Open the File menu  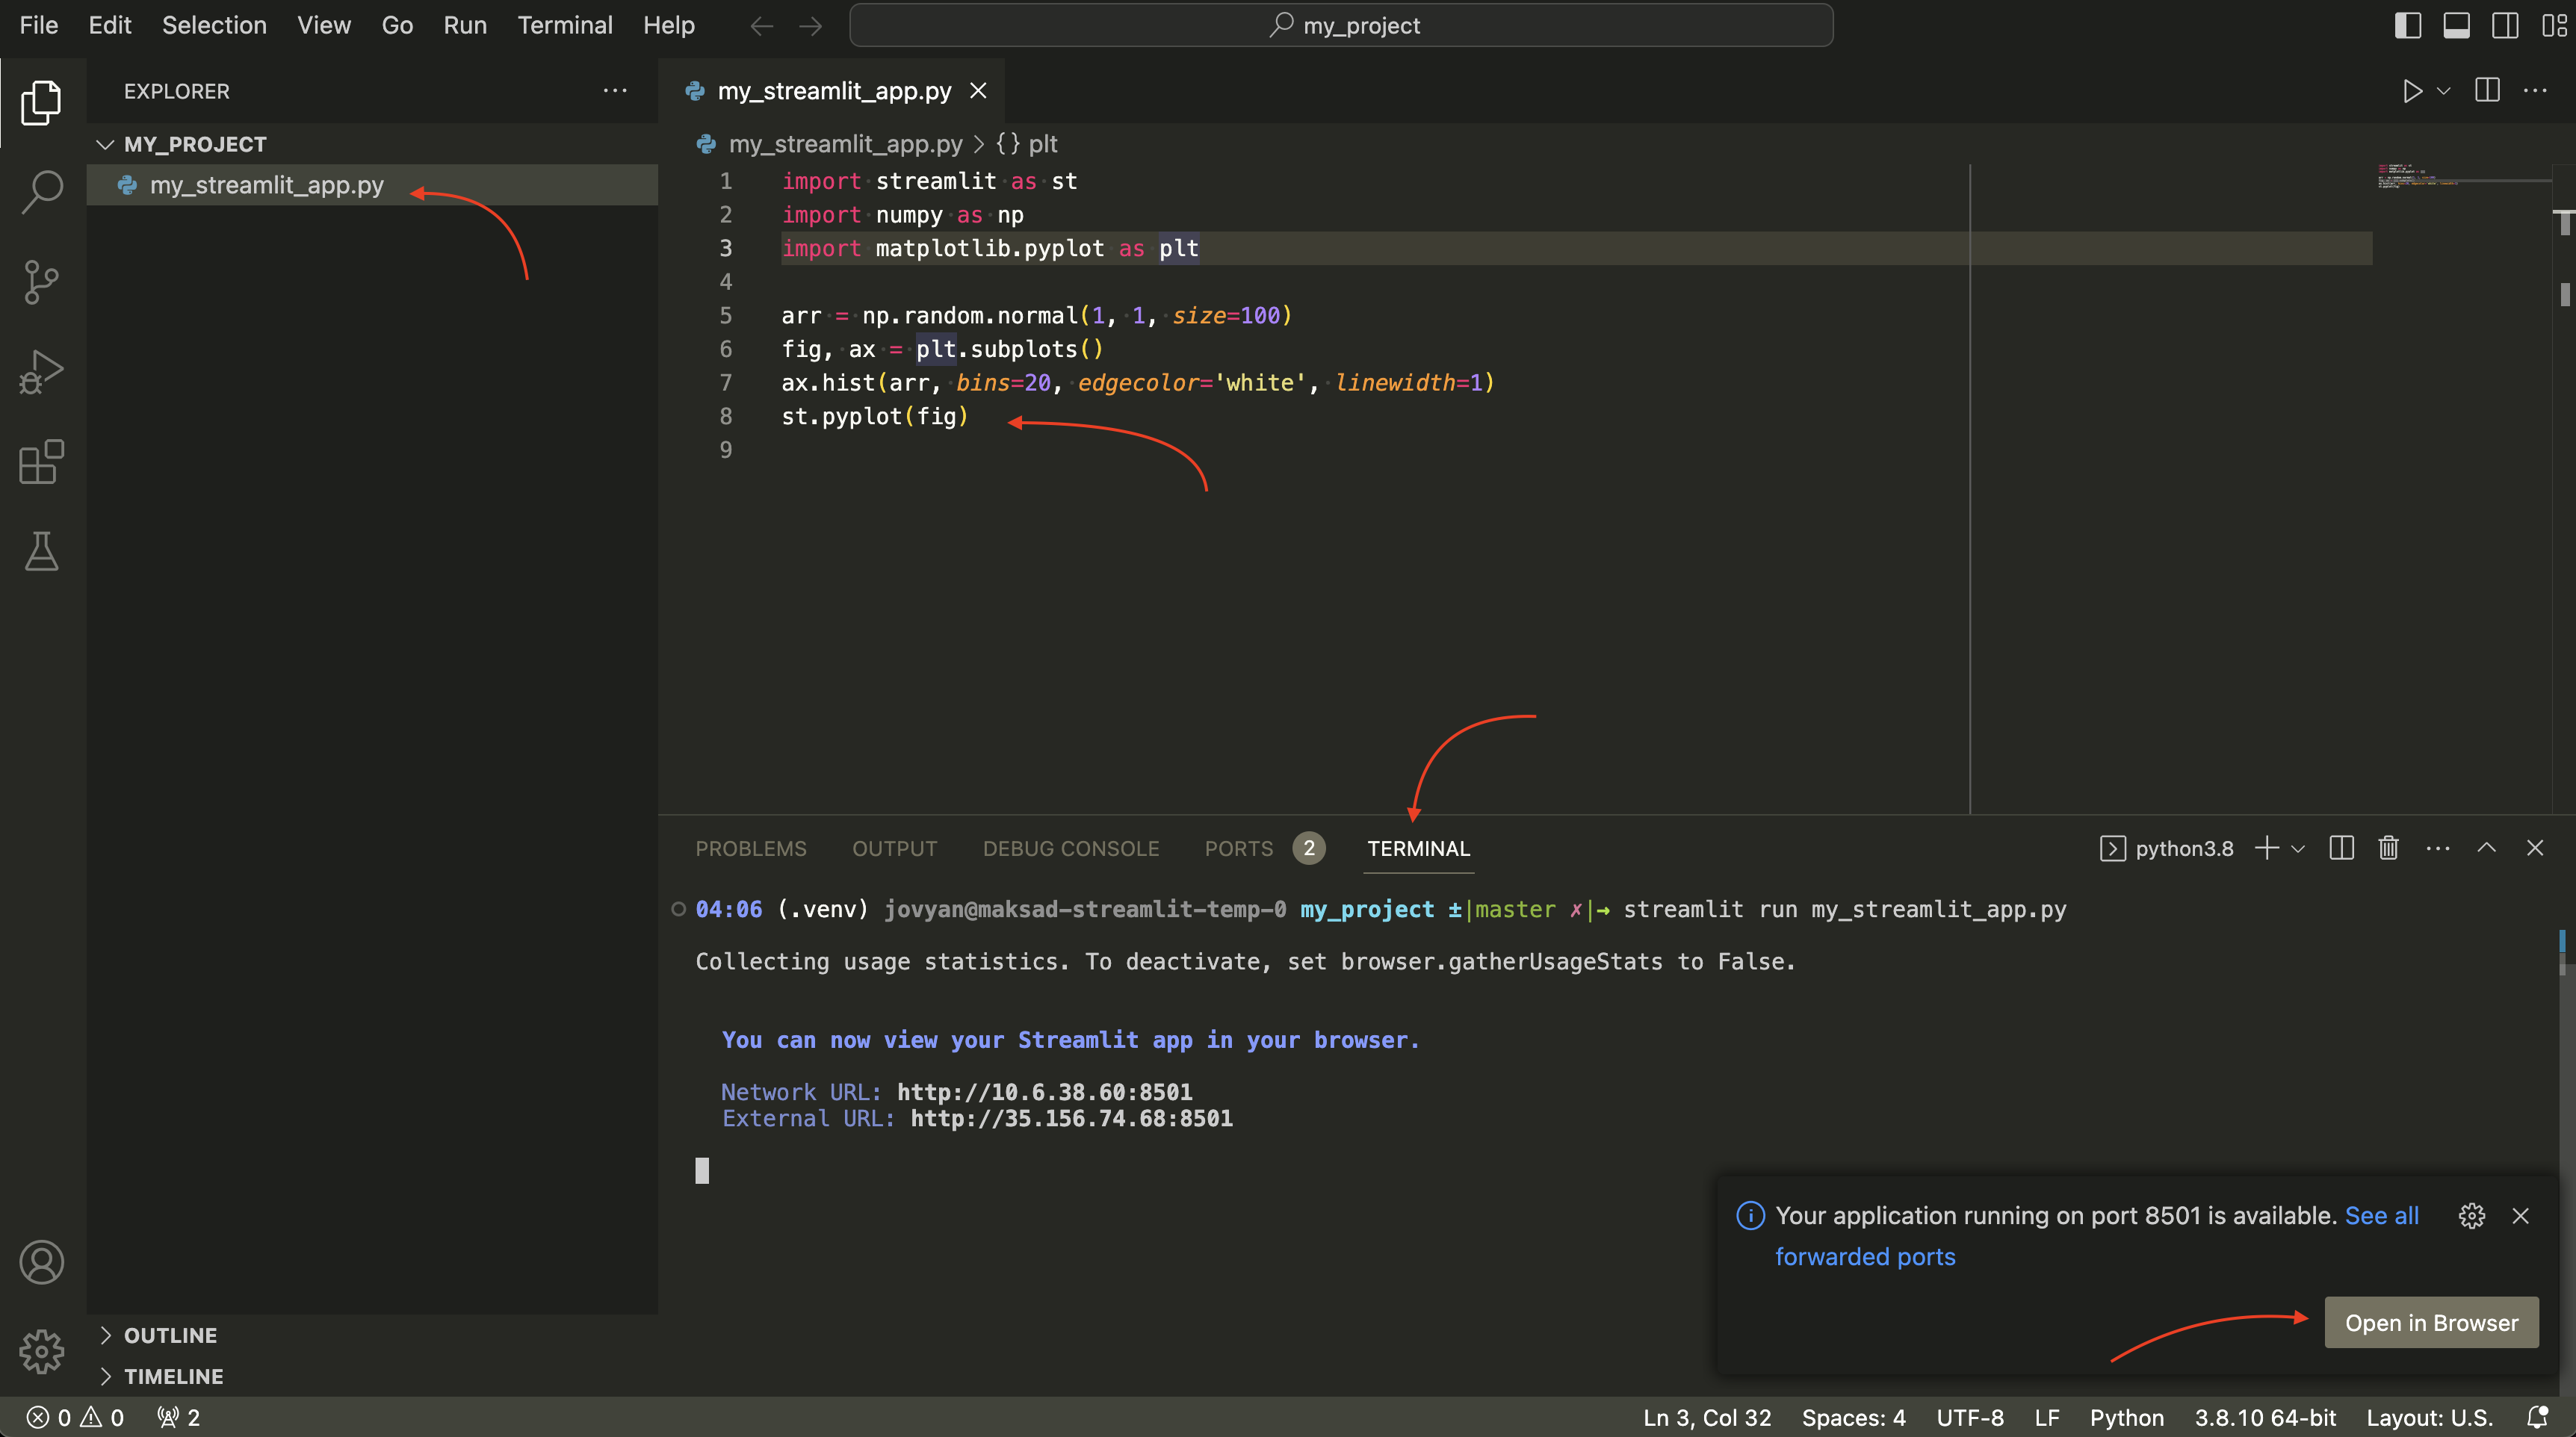tap(39, 25)
